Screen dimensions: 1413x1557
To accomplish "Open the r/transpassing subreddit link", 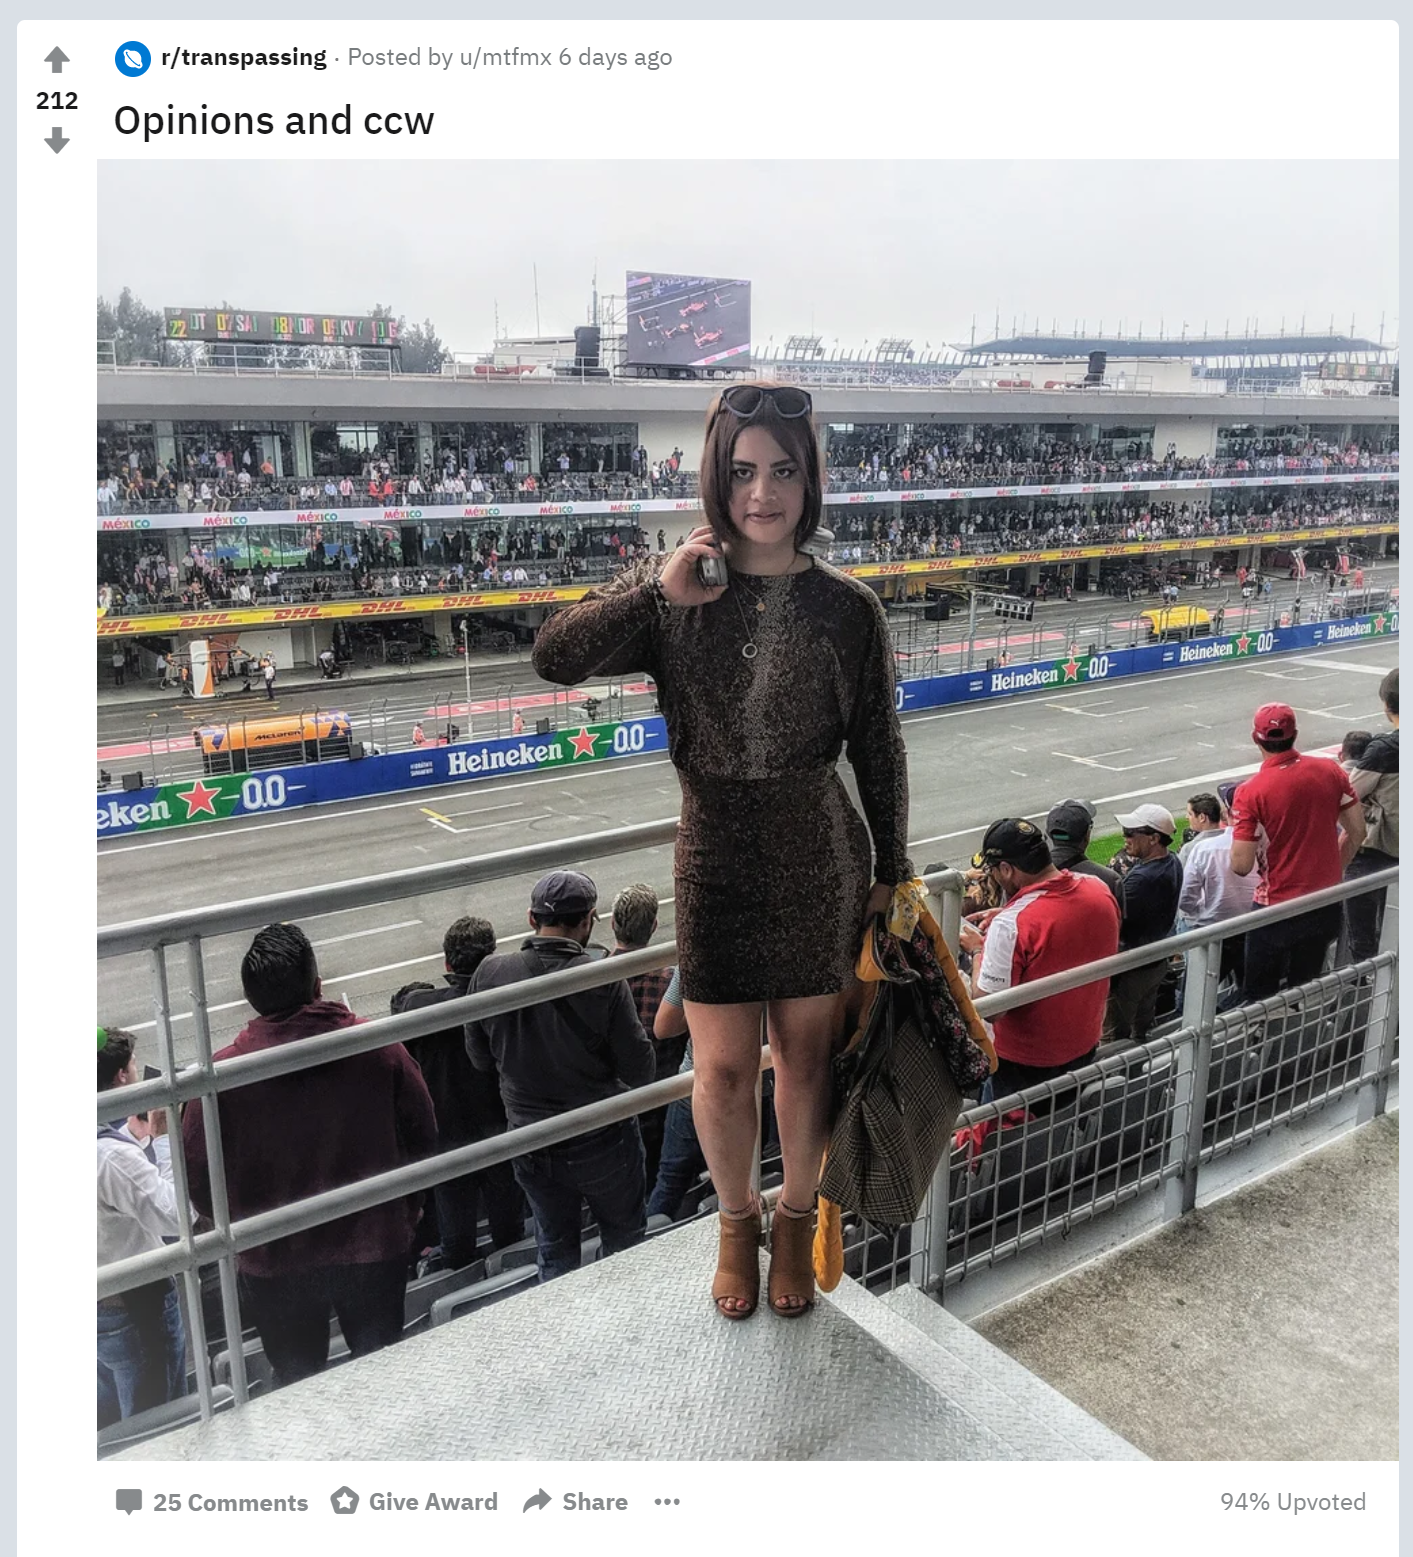I will pyautogui.click(x=244, y=57).
